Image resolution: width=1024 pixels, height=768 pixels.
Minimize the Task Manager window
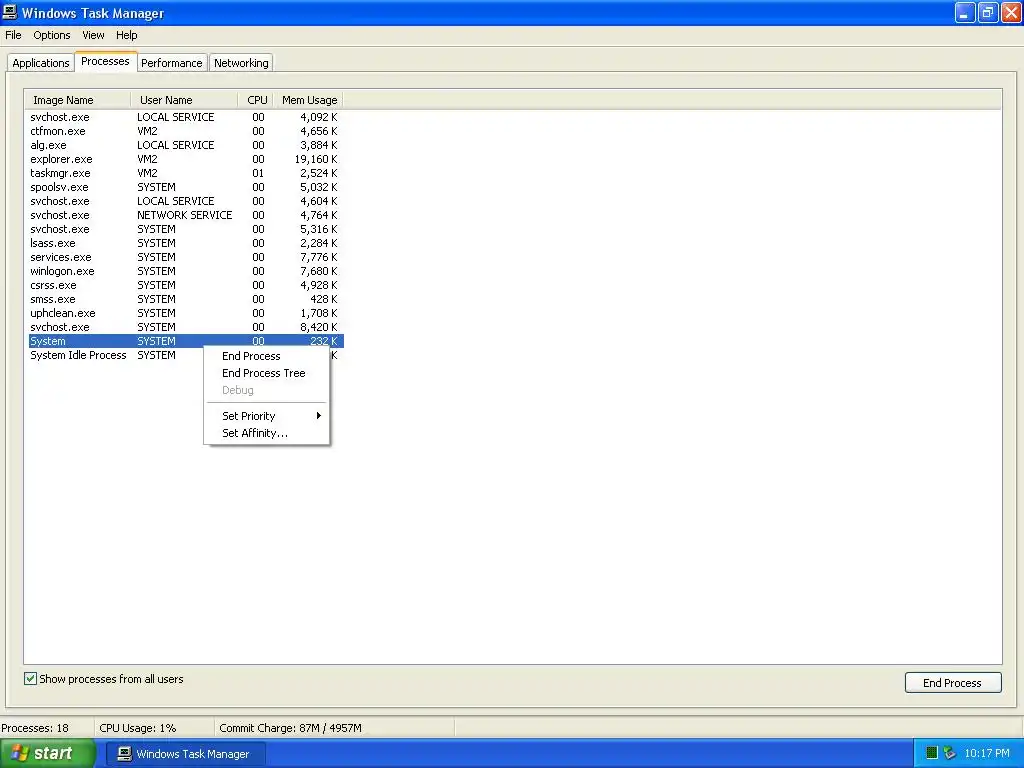coord(964,12)
